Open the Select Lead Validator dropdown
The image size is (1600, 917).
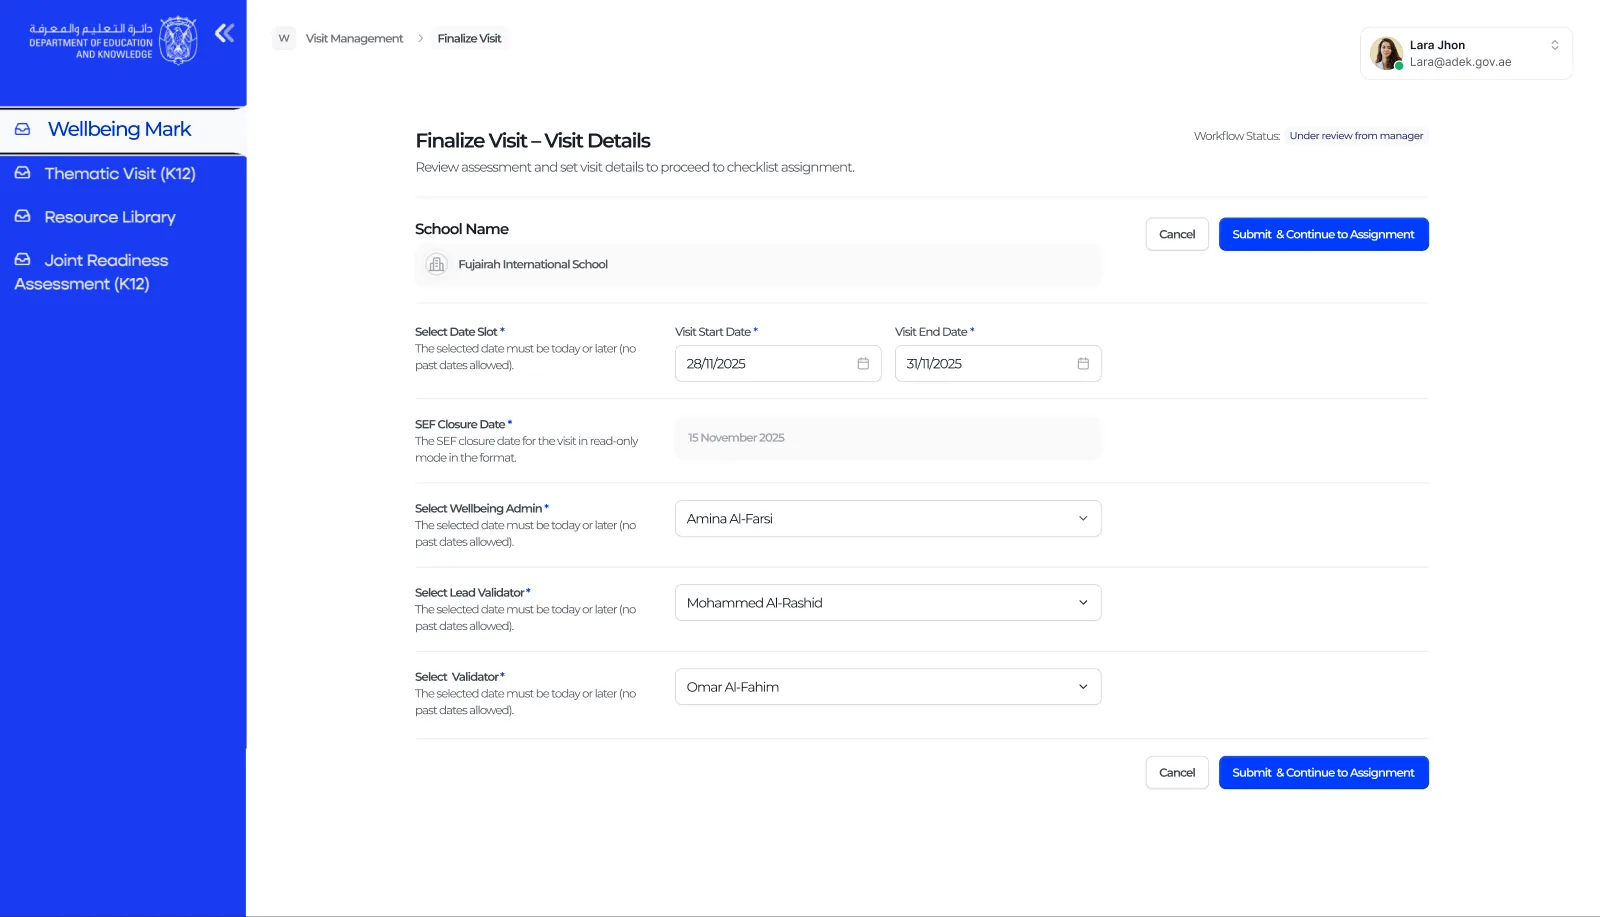pyautogui.click(x=888, y=603)
